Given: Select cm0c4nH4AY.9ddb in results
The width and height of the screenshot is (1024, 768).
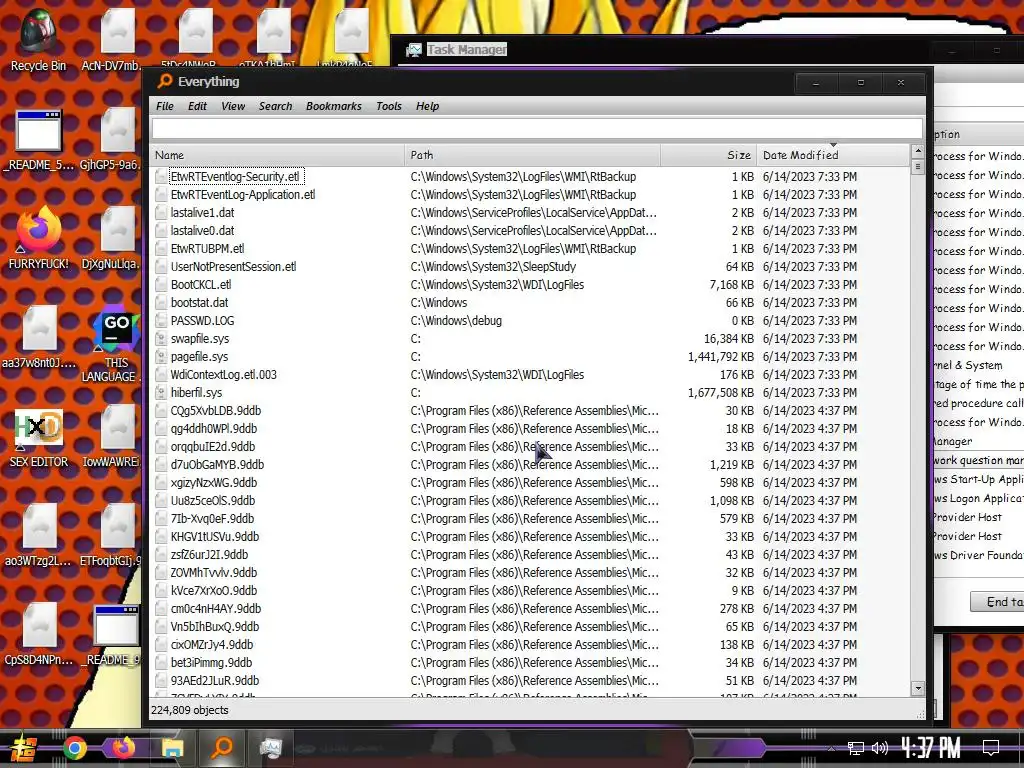Looking at the screenshot, I should 530,609.
